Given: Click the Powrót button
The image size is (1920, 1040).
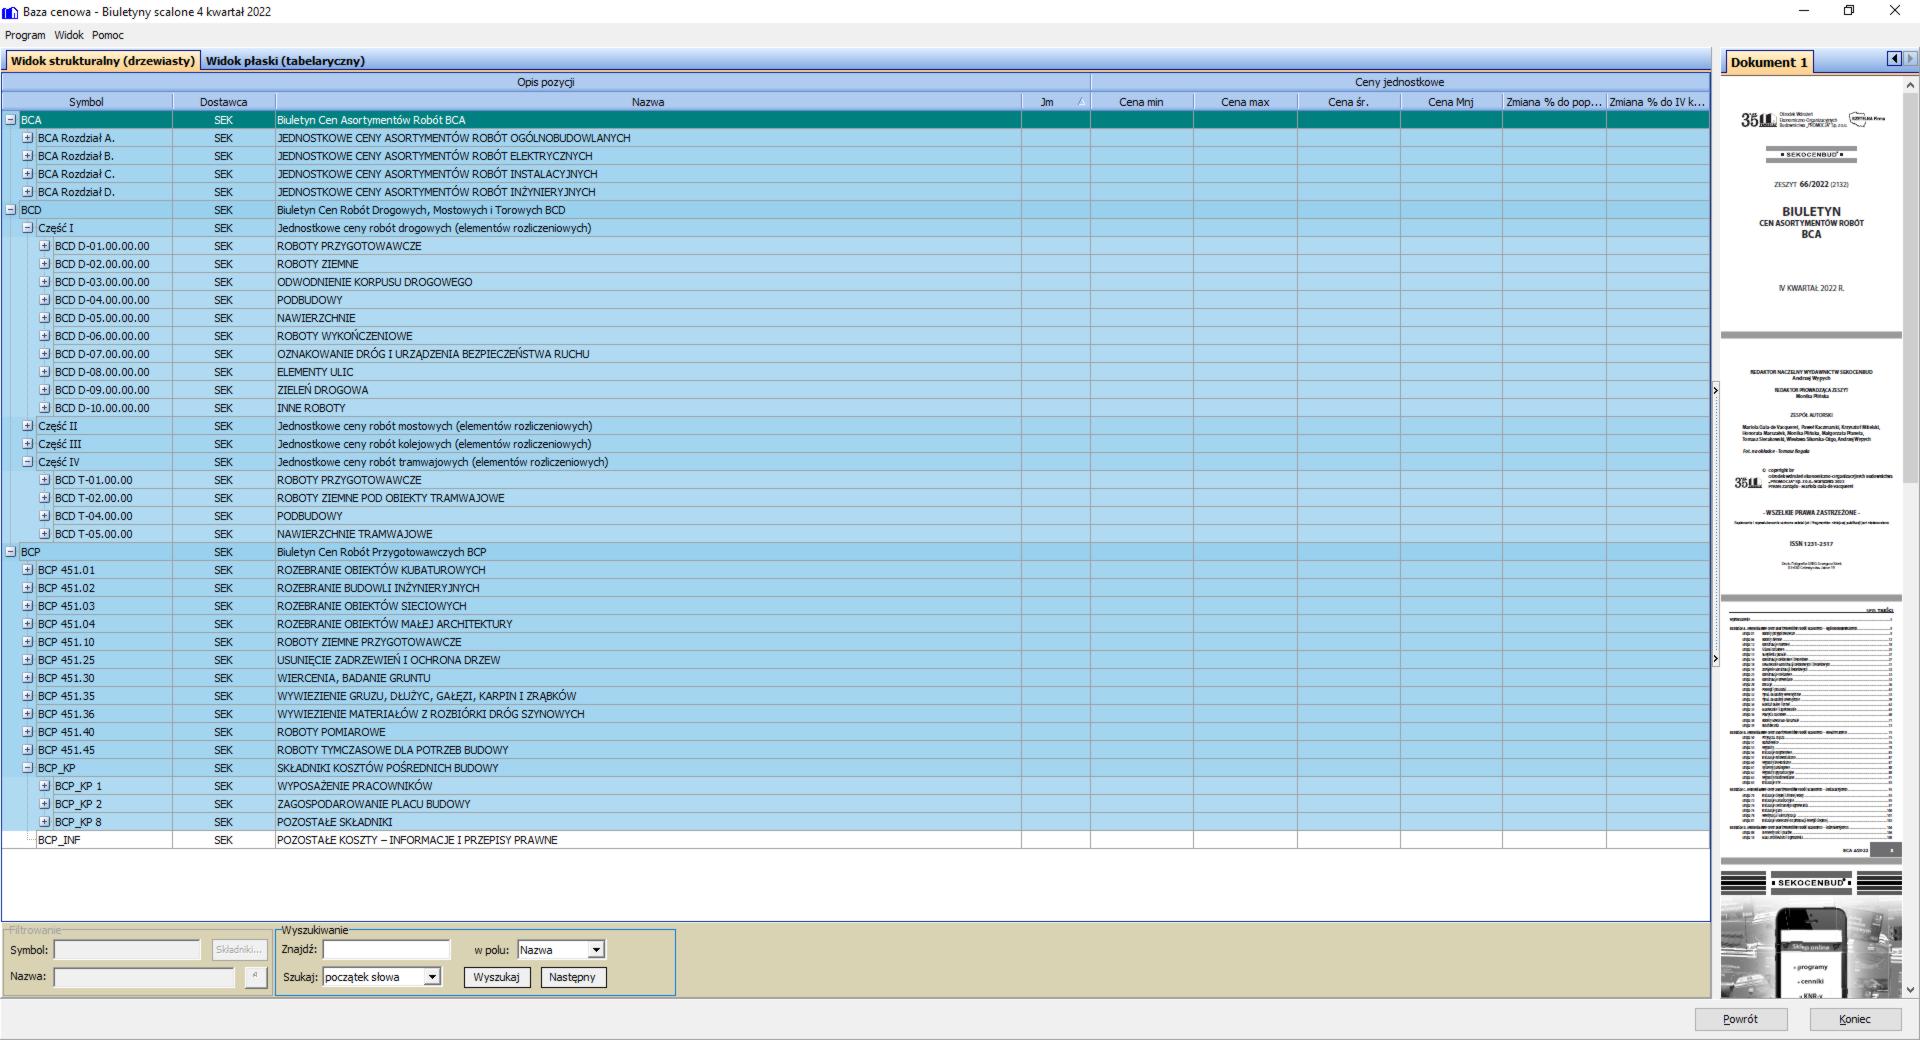Looking at the screenshot, I should click(1740, 1019).
